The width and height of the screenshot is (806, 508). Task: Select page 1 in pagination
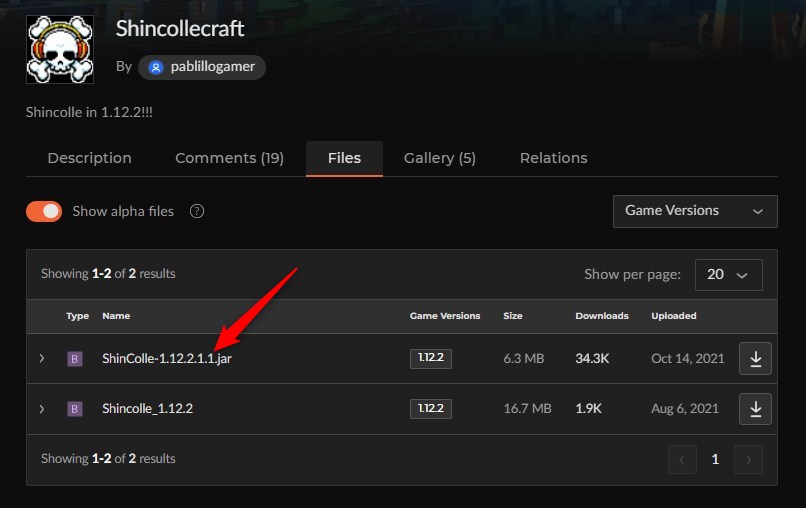tap(715, 460)
